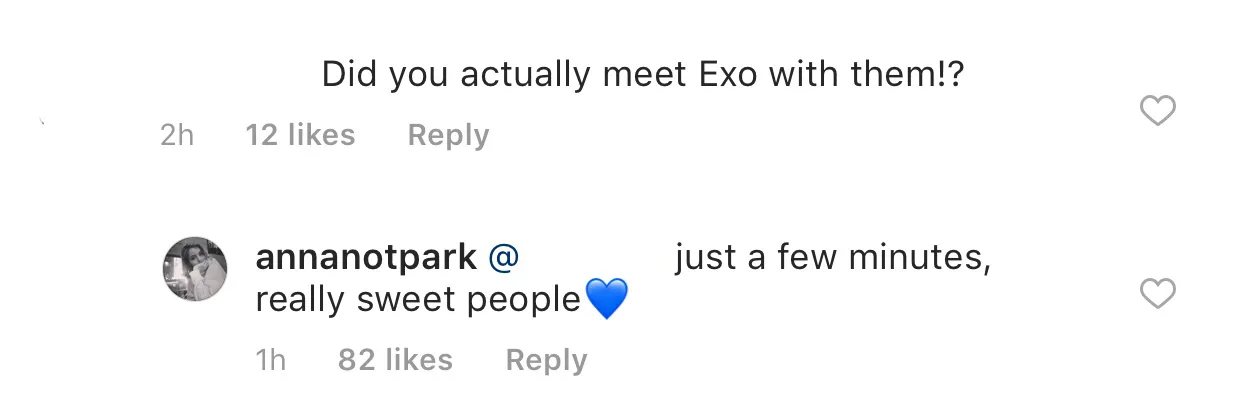Like the "Did you actually meet Exo" comment
This screenshot has height=404, width=1240.
point(1158,111)
